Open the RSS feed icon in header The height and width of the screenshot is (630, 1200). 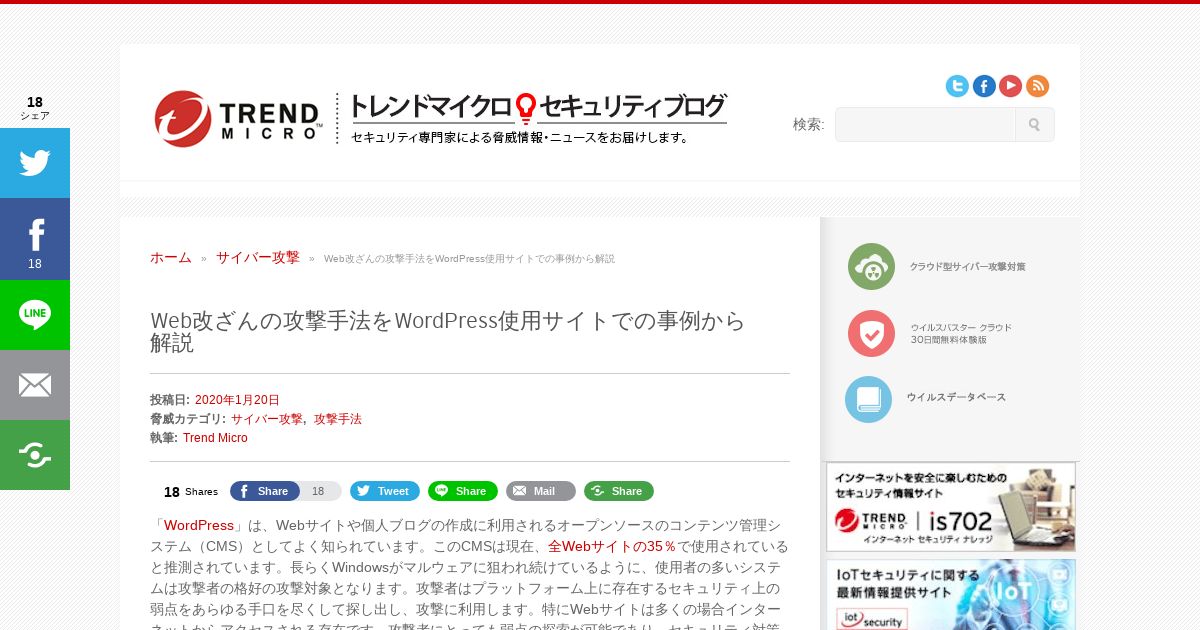(x=1037, y=86)
